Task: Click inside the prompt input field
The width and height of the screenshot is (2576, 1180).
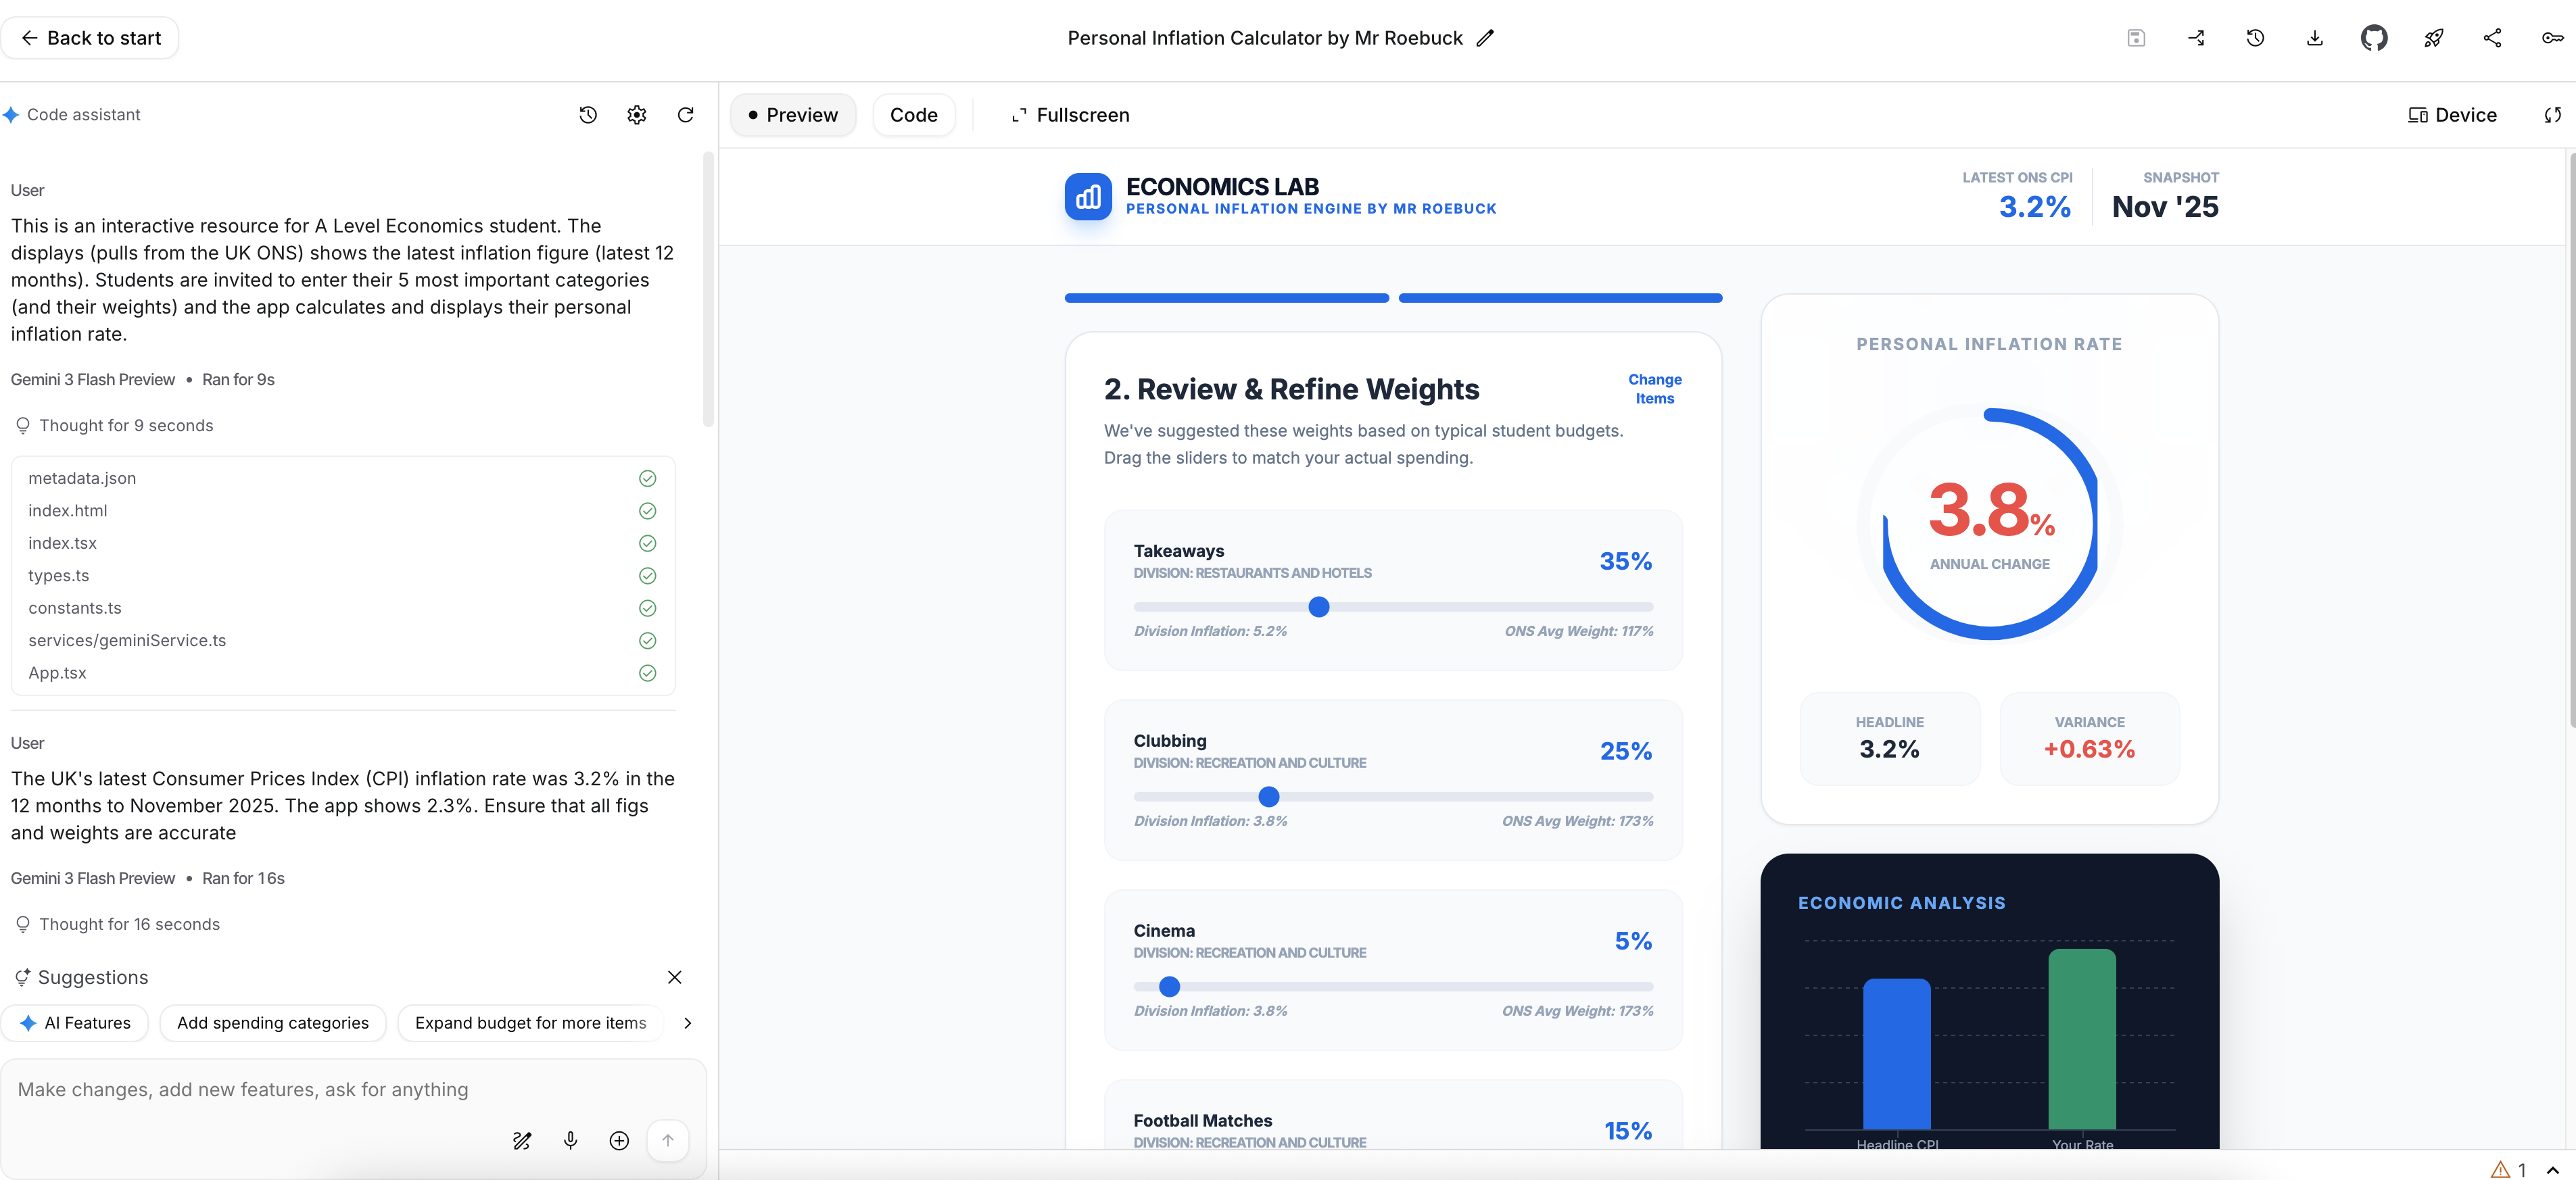Action: (x=300, y=1090)
